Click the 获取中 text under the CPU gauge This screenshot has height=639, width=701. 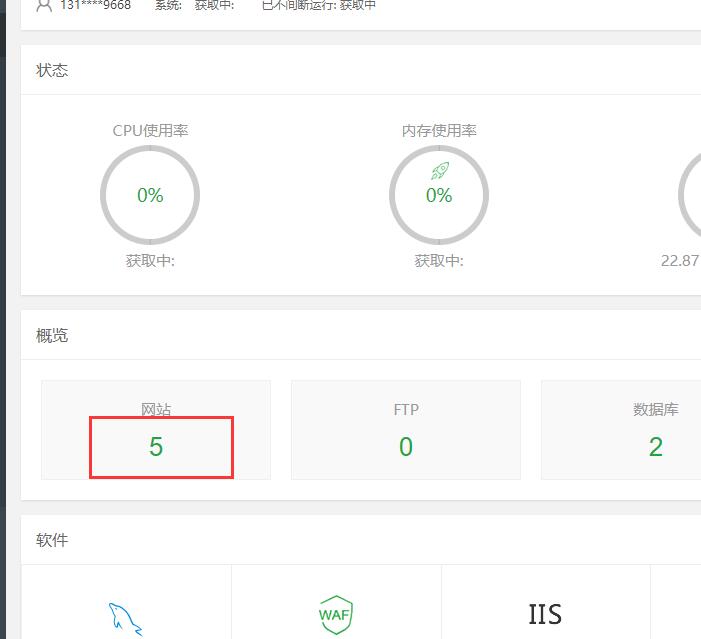[x=150, y=261]
